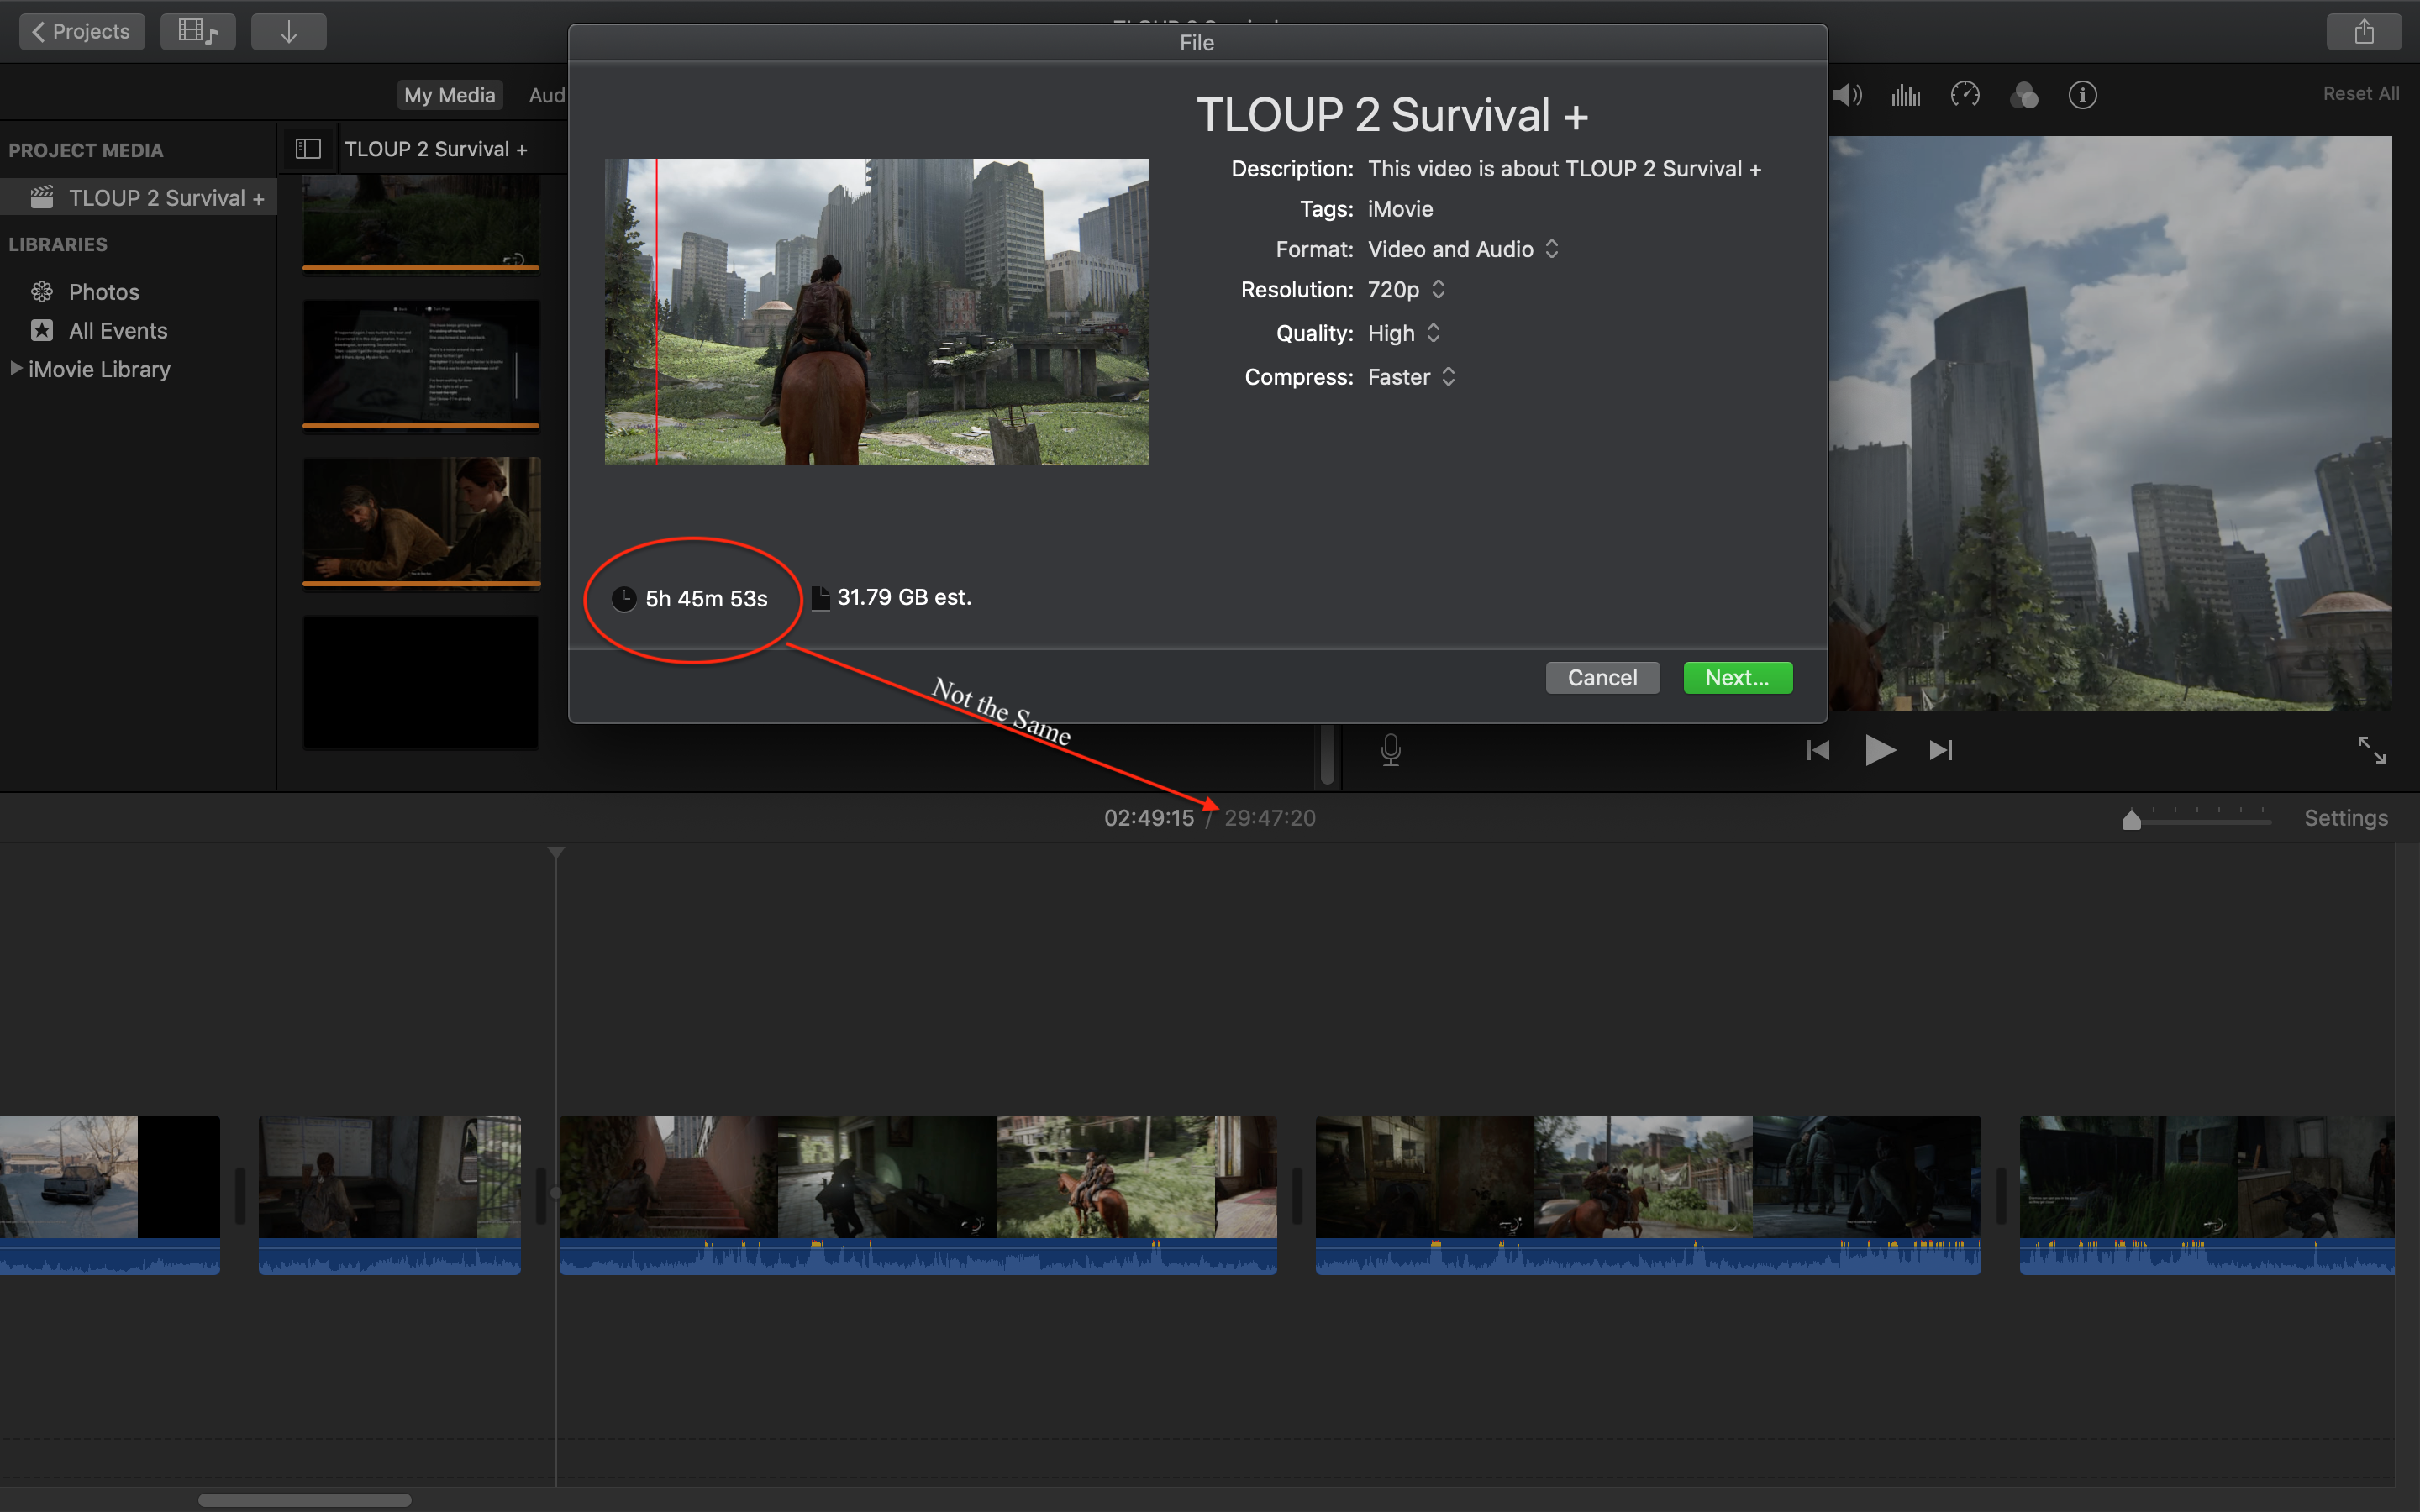The width and height of the screenshot is (2420, 1512).
Task: Open the Compress Faster dropdown
Action: [1411, 377]
